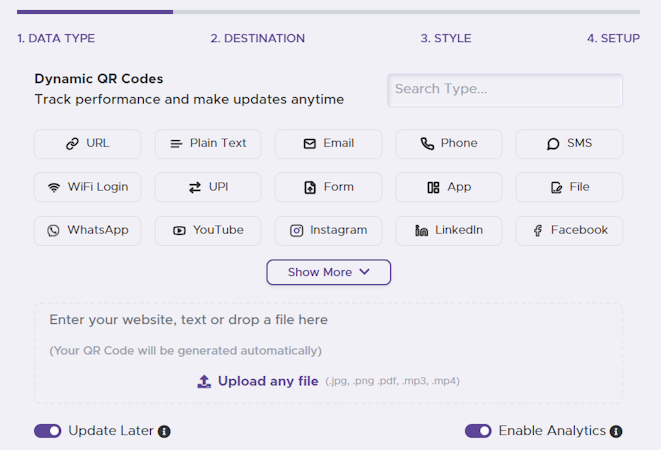Open info tooltip beside Update Later
661x450 pixels.
coord(164,432)
